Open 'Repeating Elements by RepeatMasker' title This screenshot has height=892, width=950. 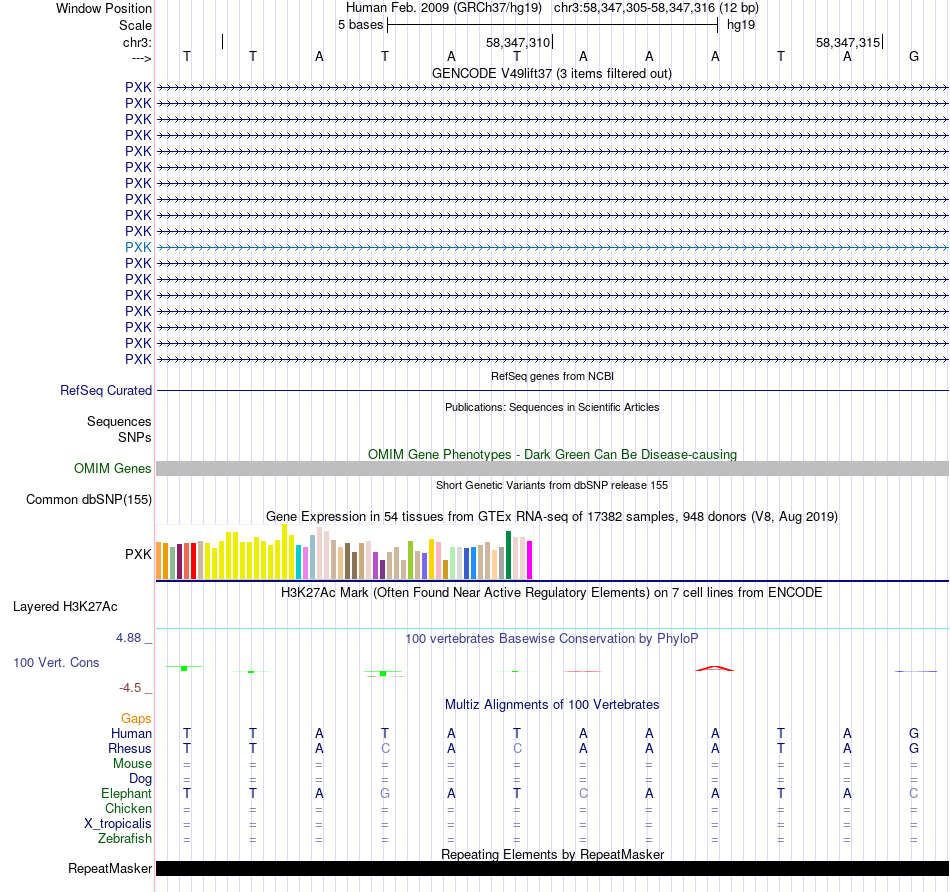[552, 854]
